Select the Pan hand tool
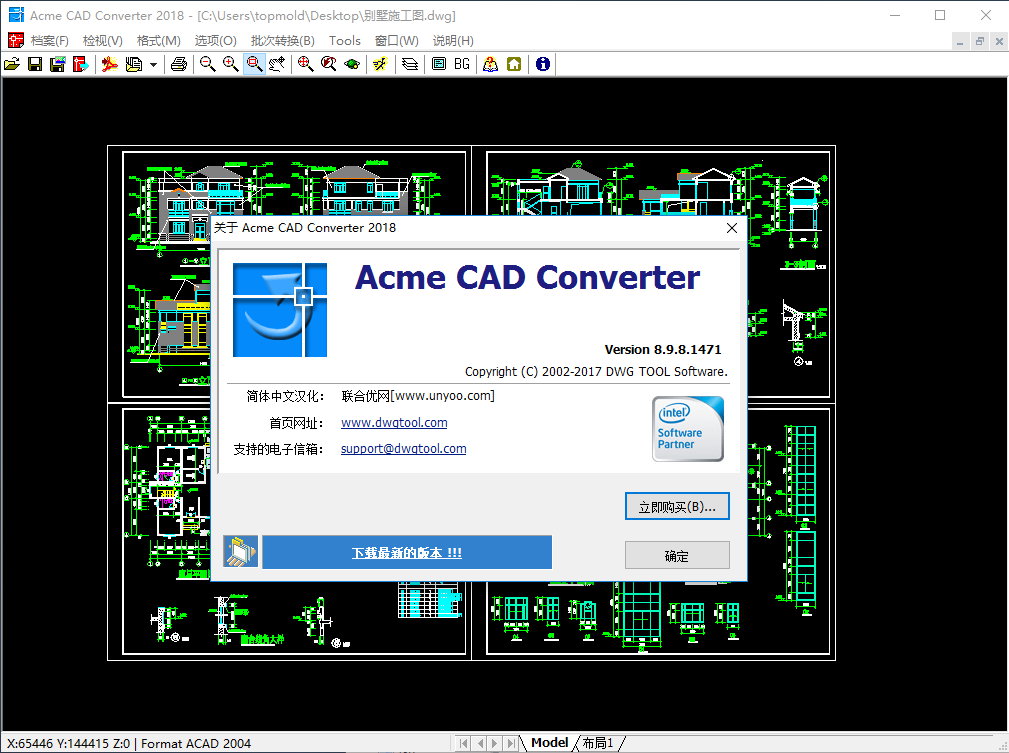Image resolution: width=1009 pixels, height=753 pixels. click(277, 64)
